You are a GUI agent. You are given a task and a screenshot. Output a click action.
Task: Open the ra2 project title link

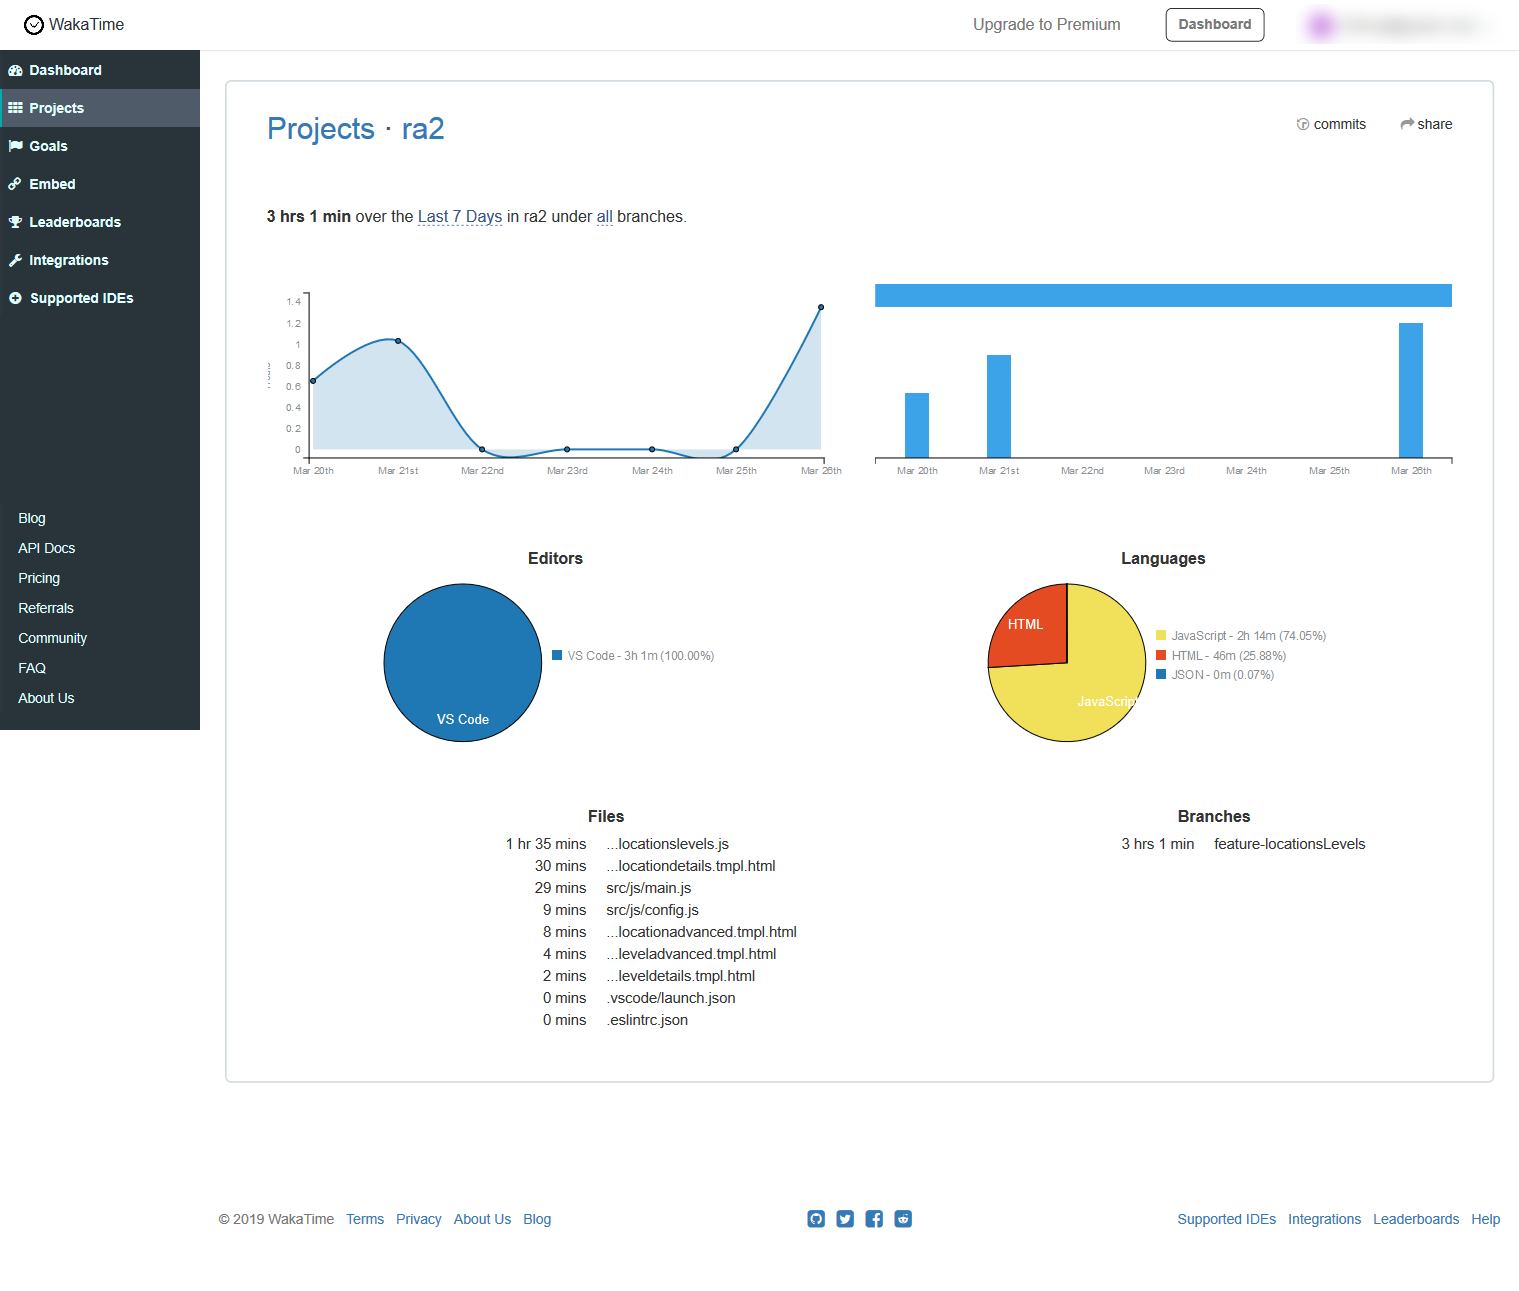(x=423, y=129)
